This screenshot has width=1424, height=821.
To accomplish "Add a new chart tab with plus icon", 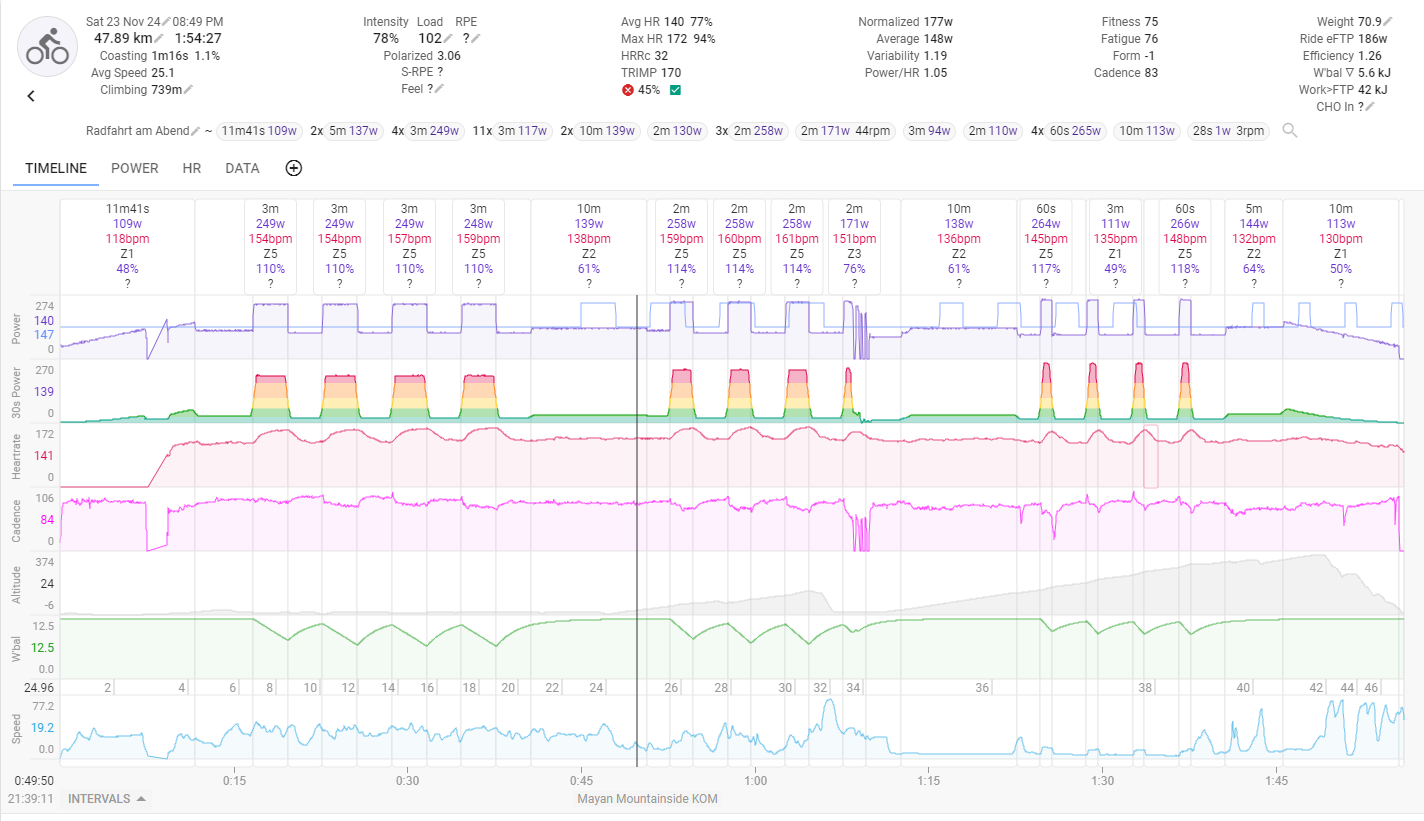I will coord(294,168).
